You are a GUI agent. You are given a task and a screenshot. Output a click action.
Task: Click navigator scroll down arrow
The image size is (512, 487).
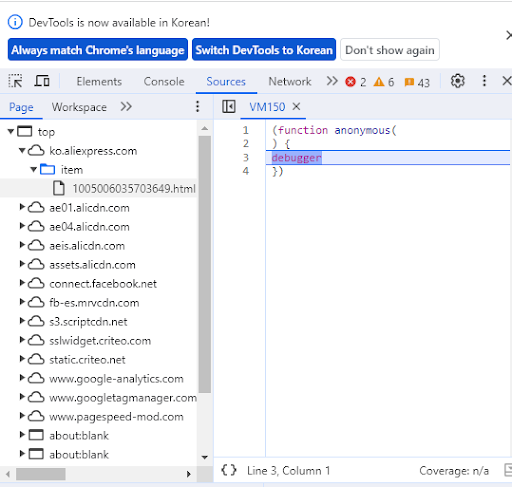click(205, 457)
